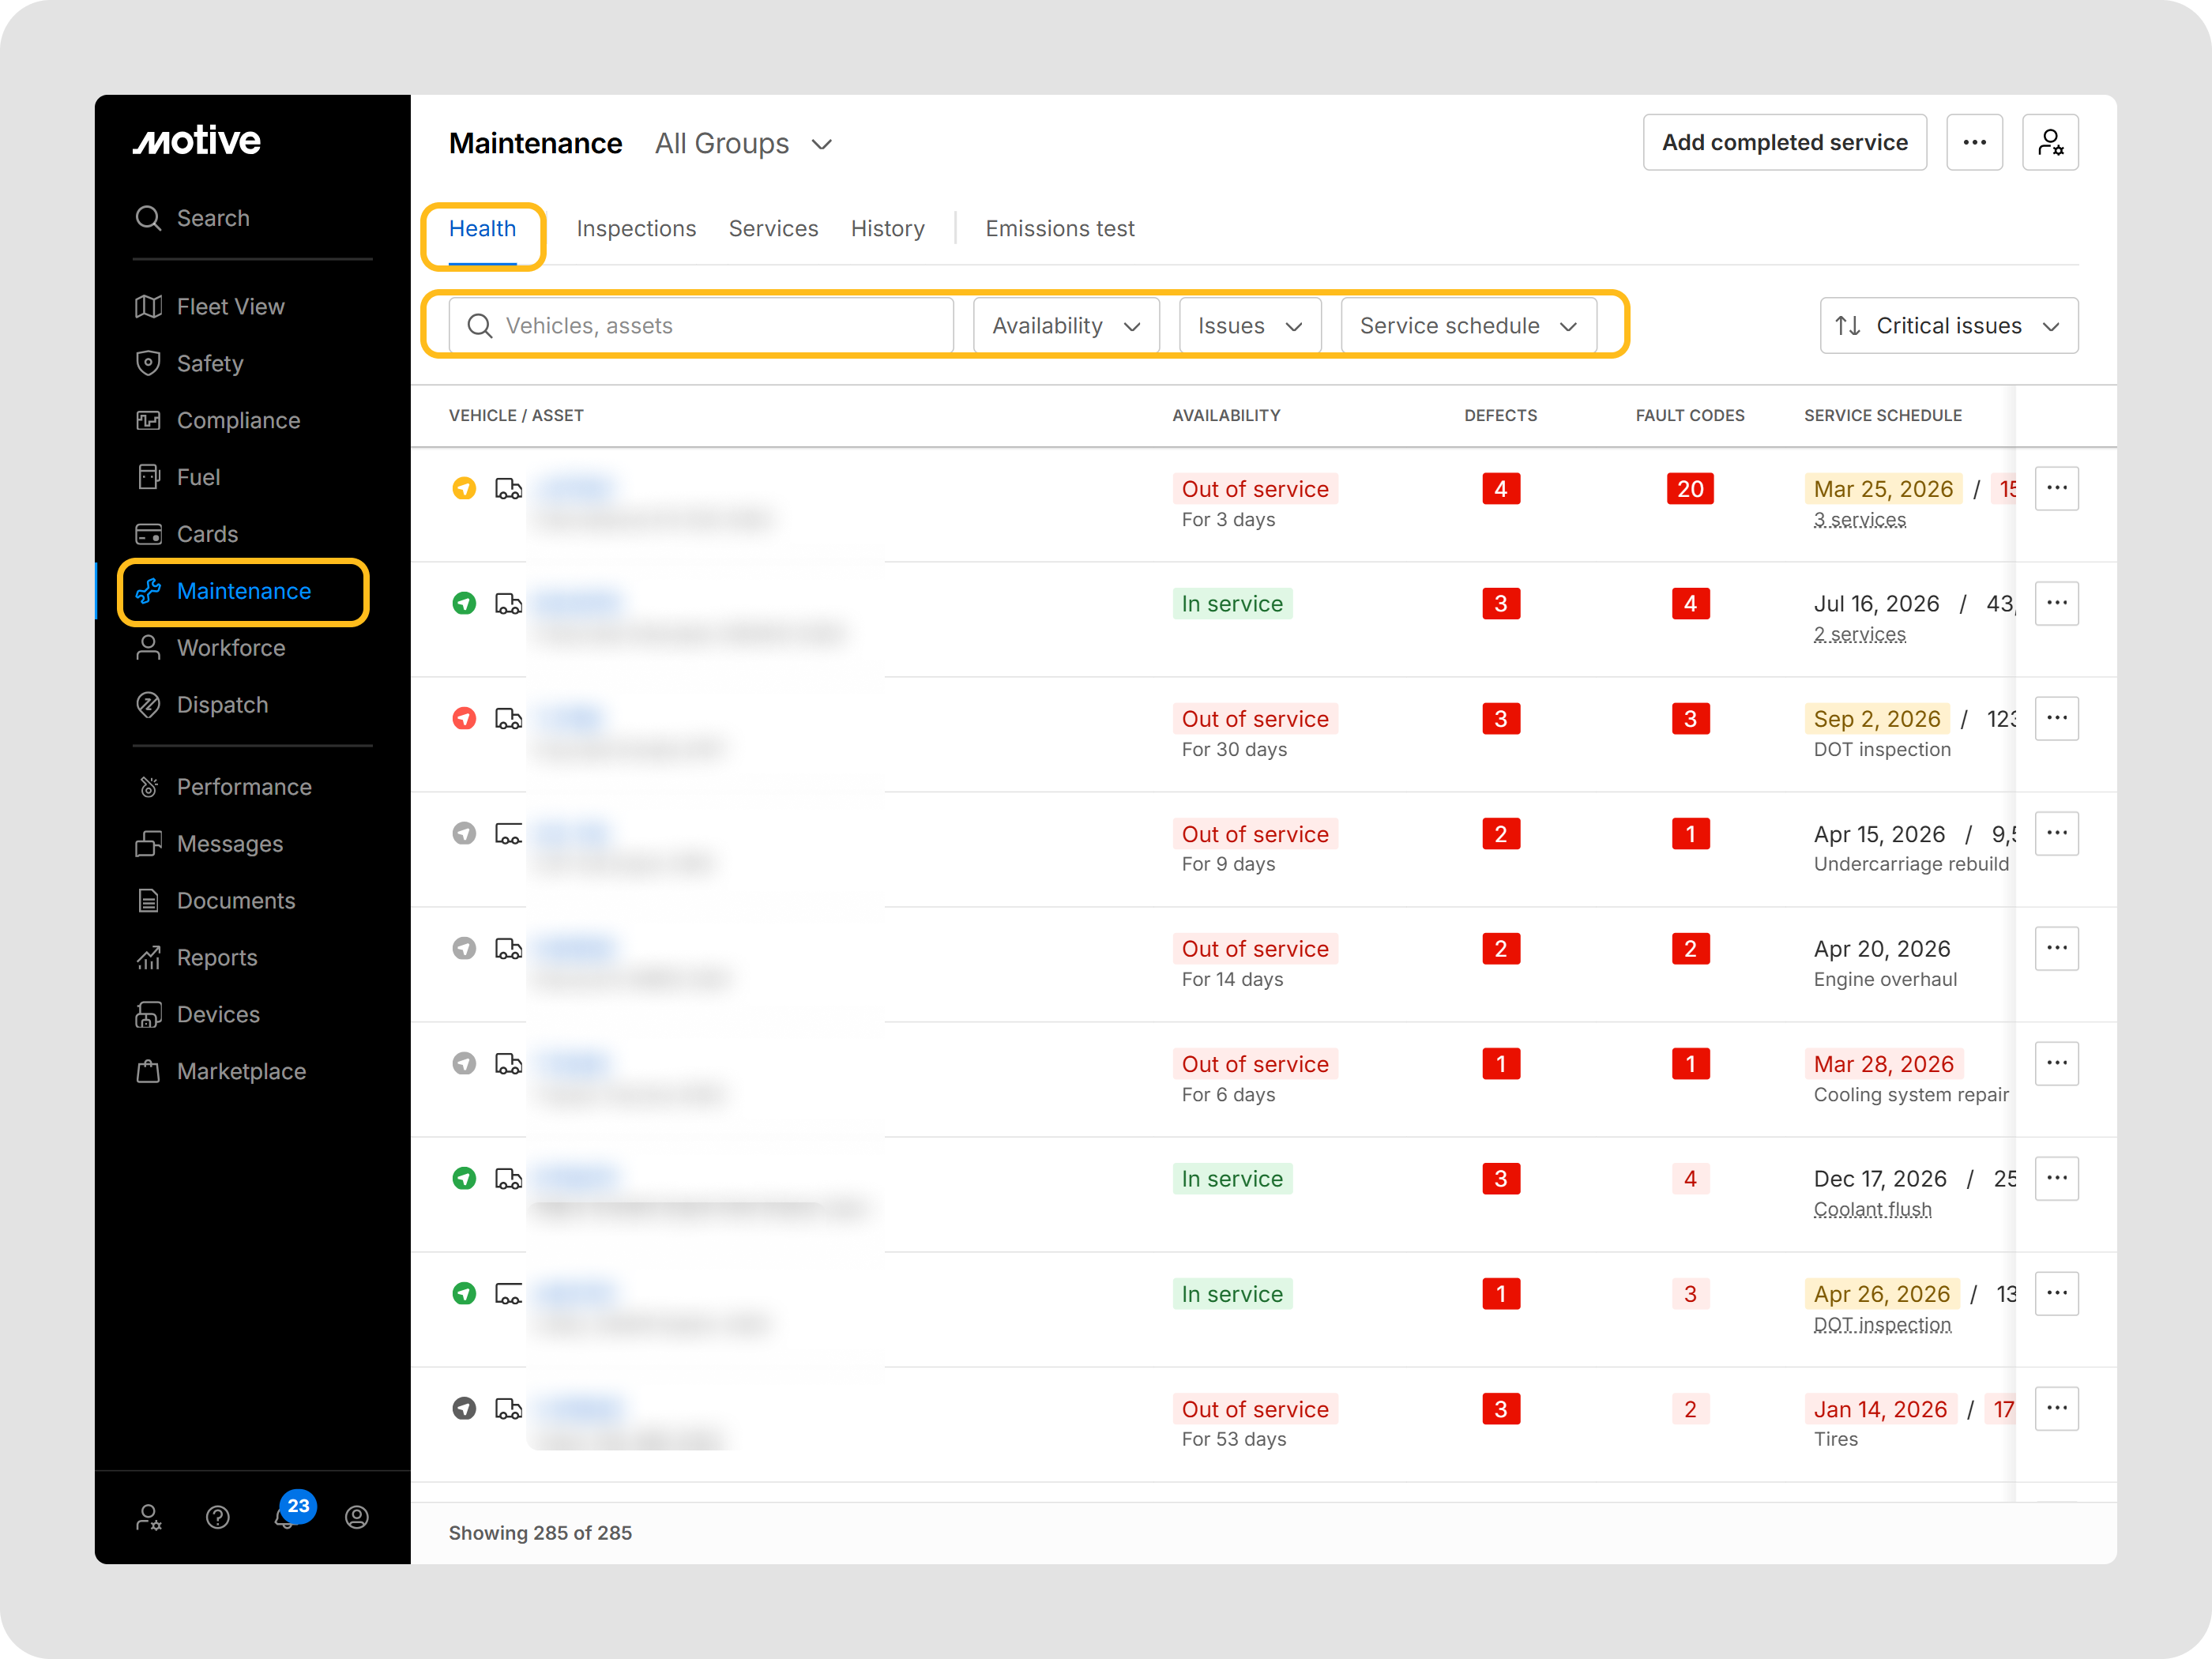Image resolution: width=2212 pixels, height=1659 pixels.
Task: Open Devices in the sidebar
Action: (197, 1016)
